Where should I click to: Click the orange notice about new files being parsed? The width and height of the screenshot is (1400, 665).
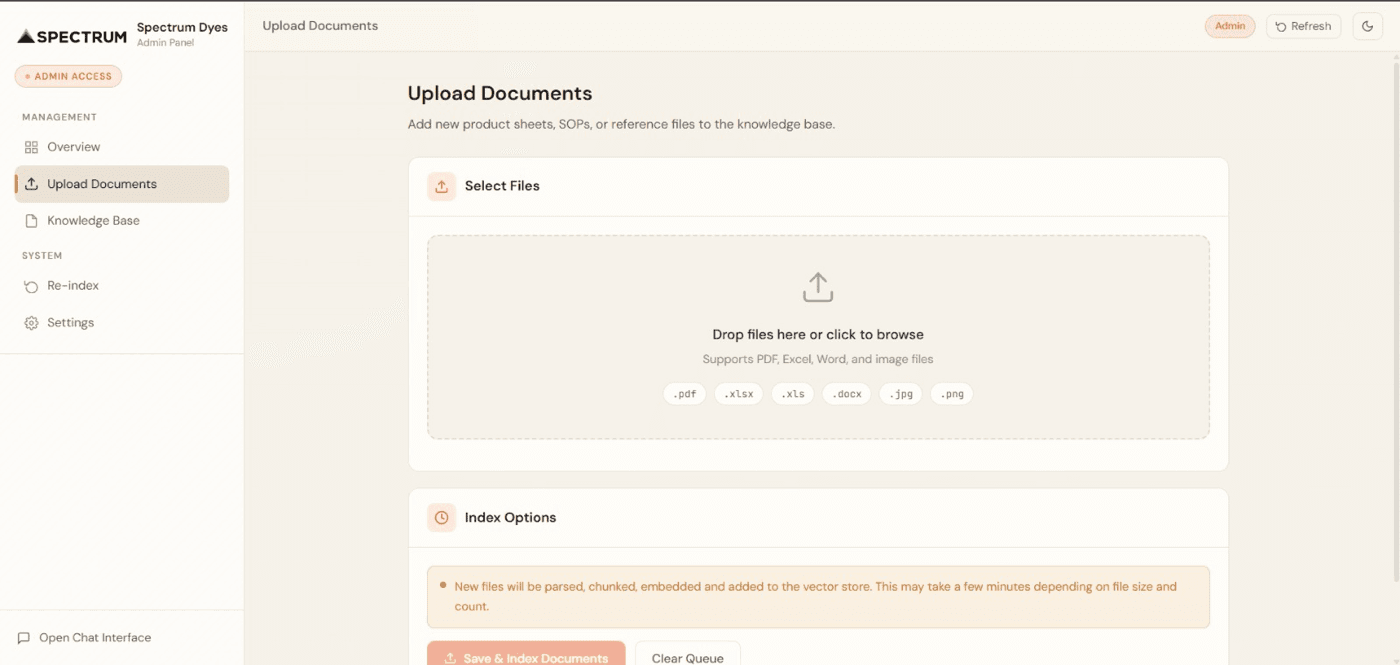pos(818,597)
